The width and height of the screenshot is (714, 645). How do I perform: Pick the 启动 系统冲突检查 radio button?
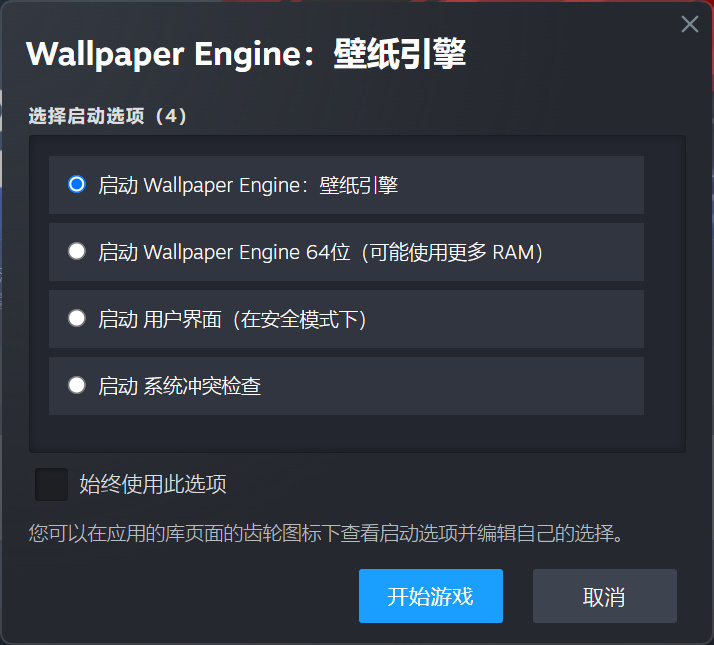point(76,385)
